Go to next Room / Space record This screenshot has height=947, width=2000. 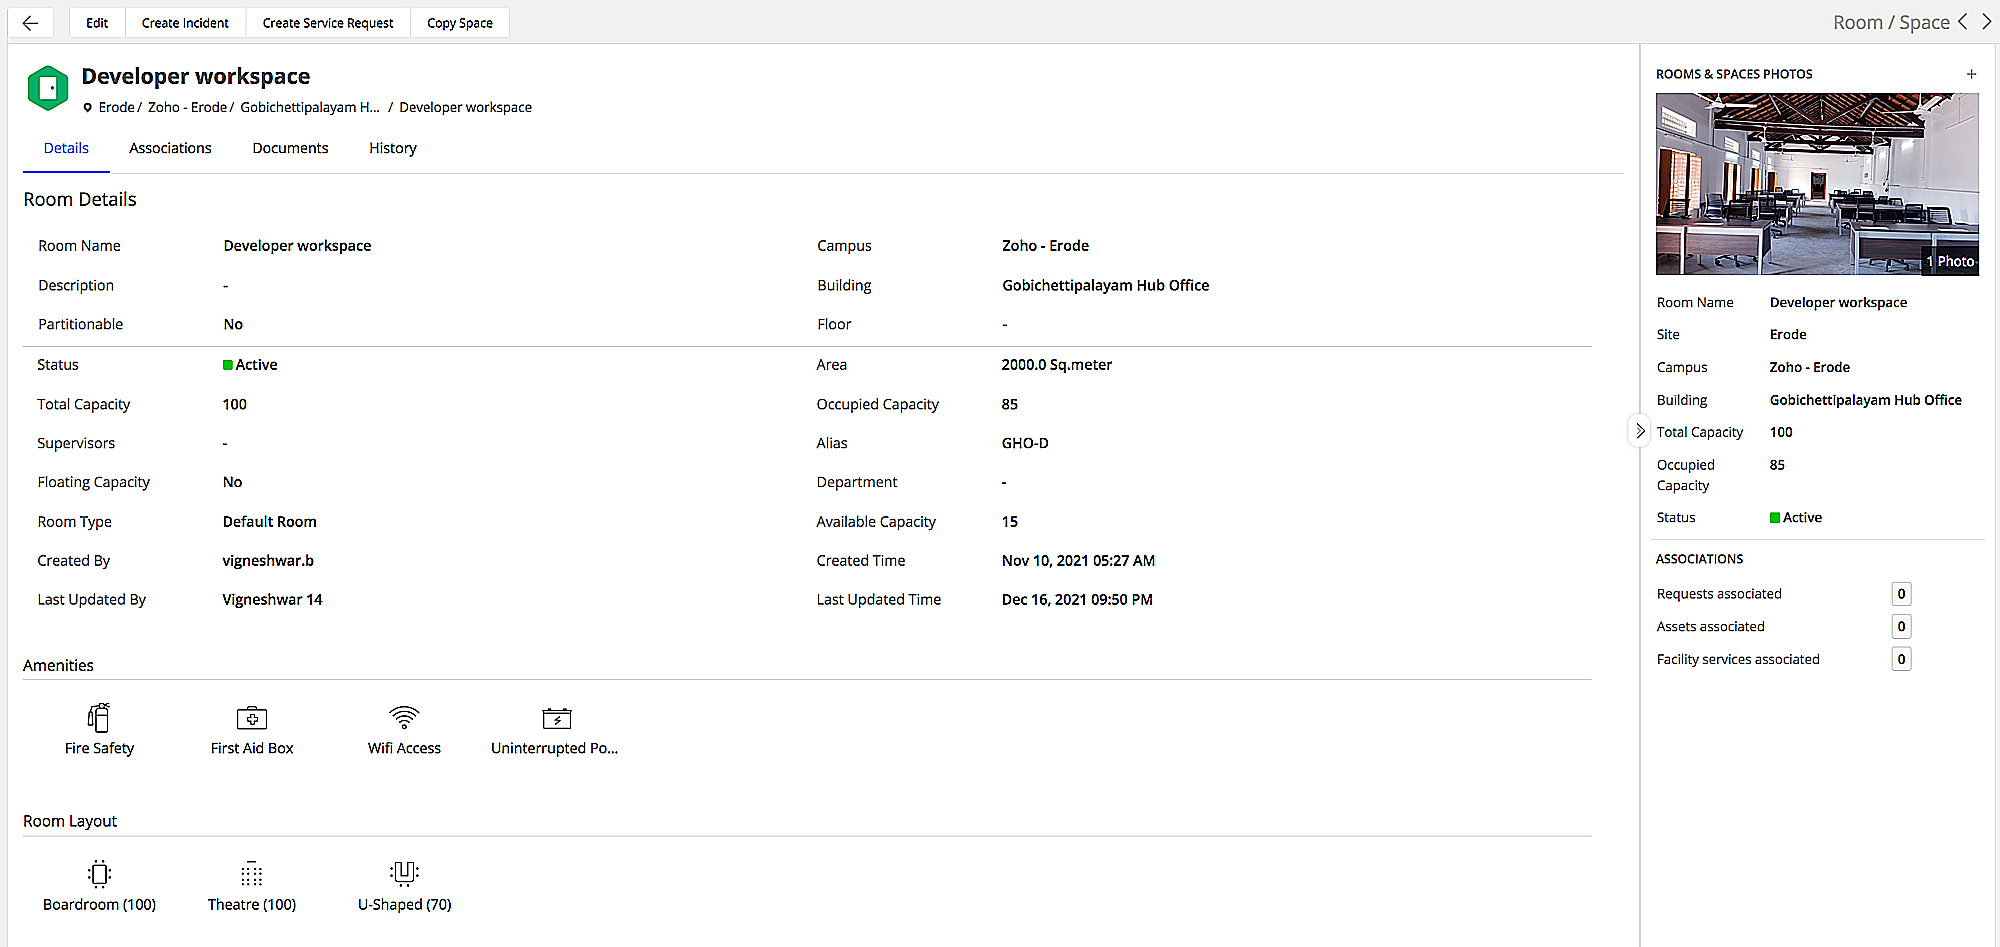[1987, 22]
